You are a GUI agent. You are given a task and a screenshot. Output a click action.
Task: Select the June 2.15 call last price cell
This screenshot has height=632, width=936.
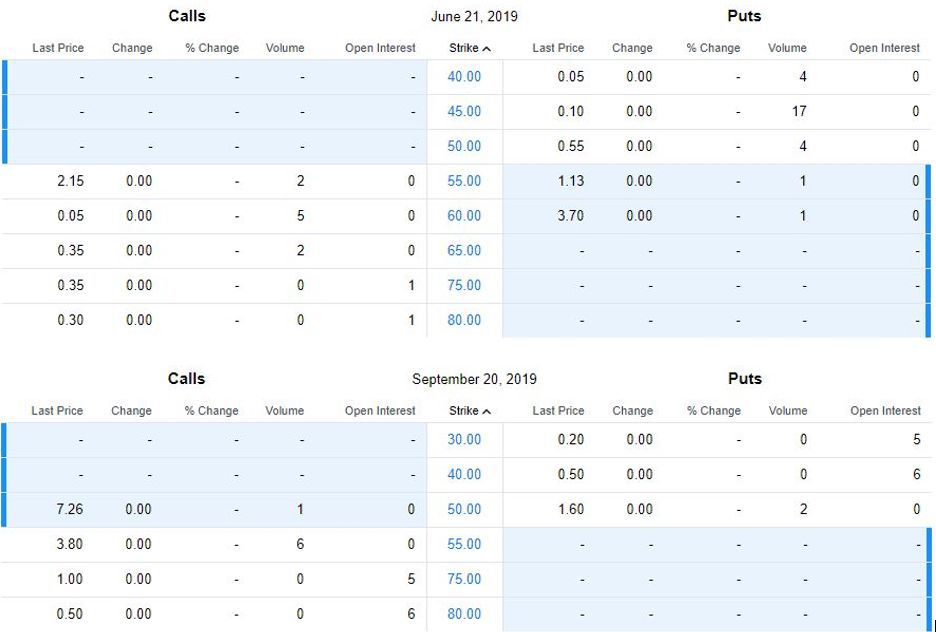click(70, 181)
